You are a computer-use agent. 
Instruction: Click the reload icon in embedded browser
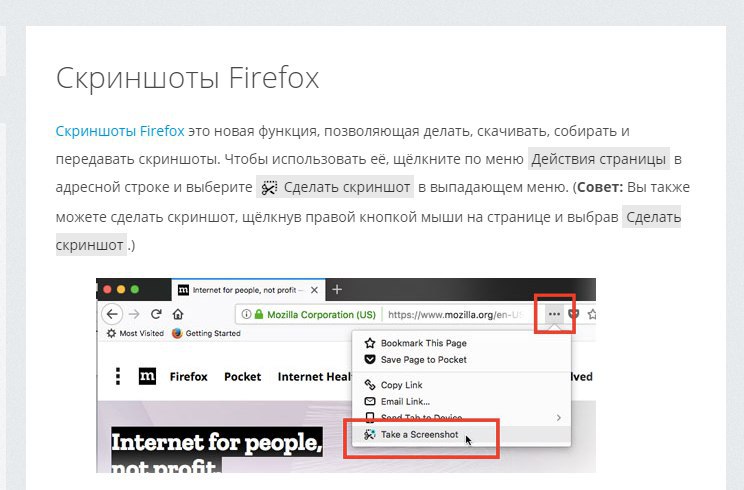pyautogui.click(x=156, y=314)
